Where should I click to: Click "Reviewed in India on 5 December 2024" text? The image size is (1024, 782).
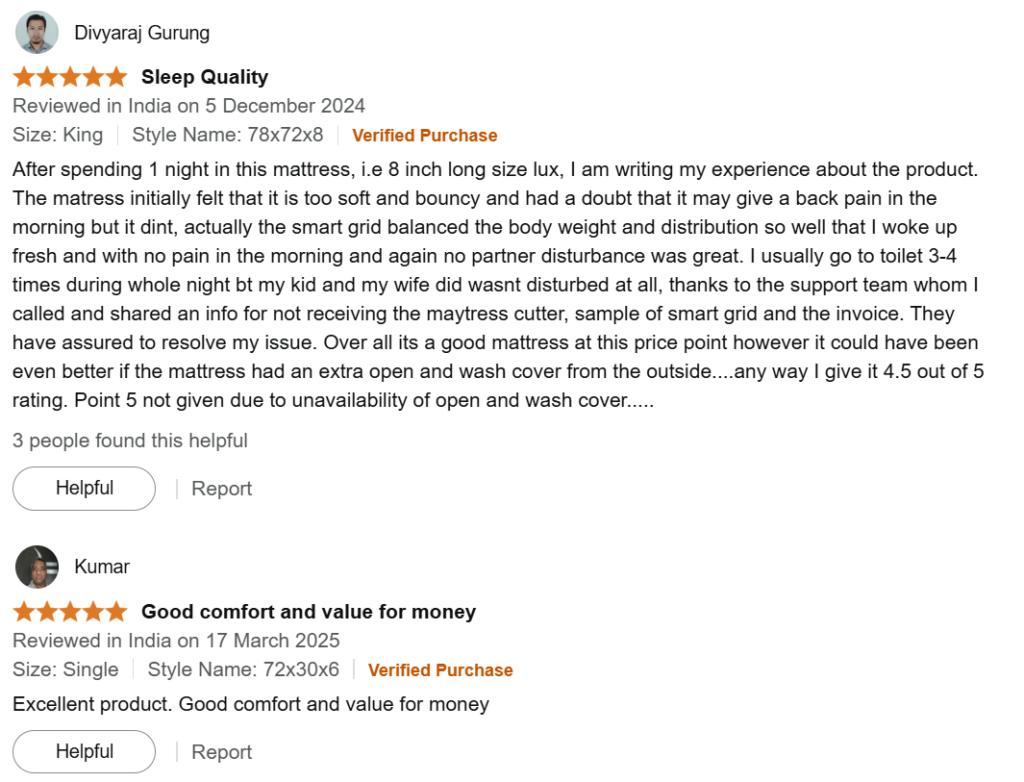click(x=189, y=106)
